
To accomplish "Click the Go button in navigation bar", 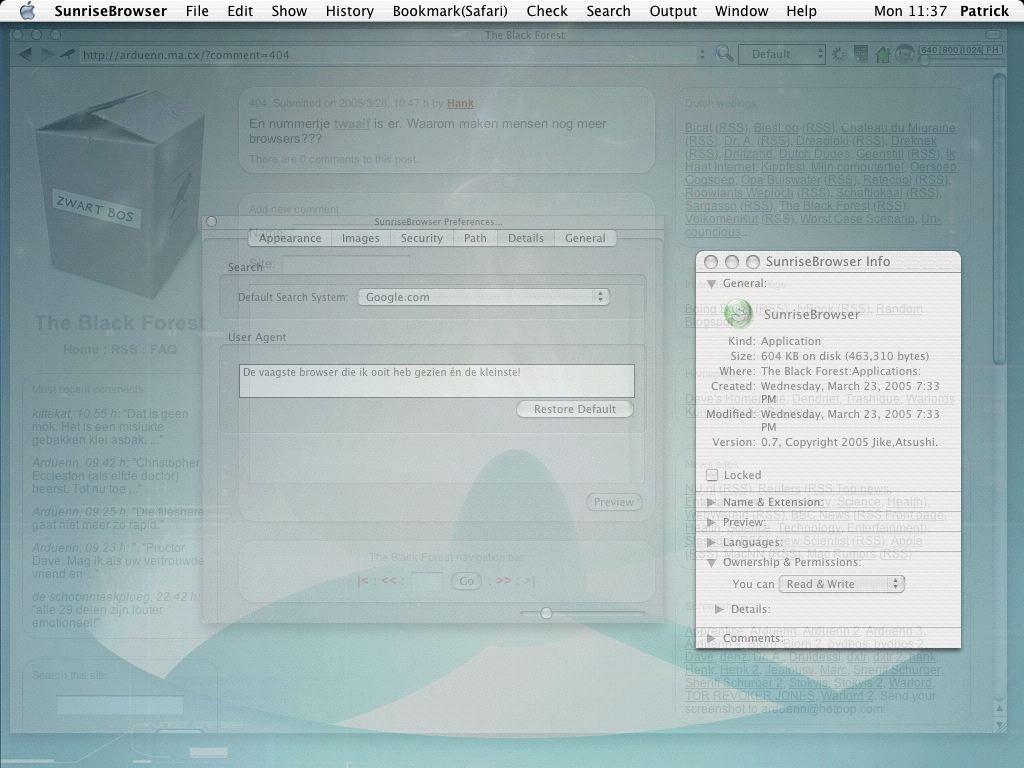I will 466,581.
